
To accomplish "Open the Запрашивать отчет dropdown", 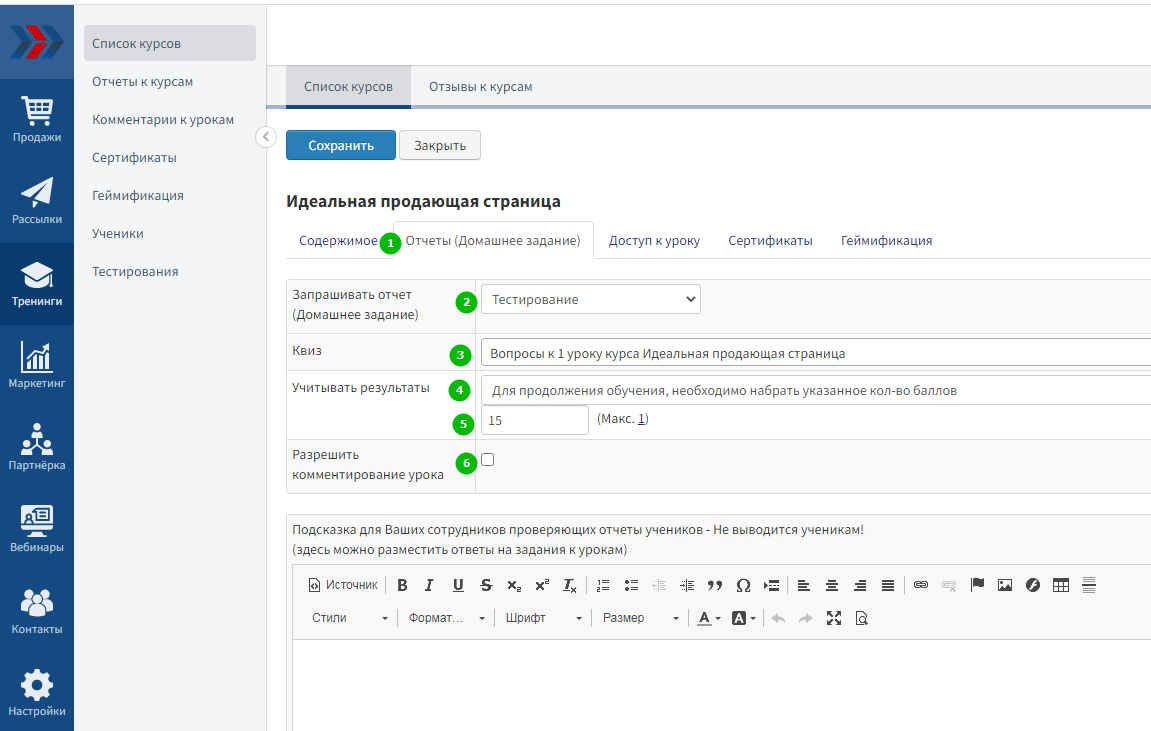I will tap(591, 299).
